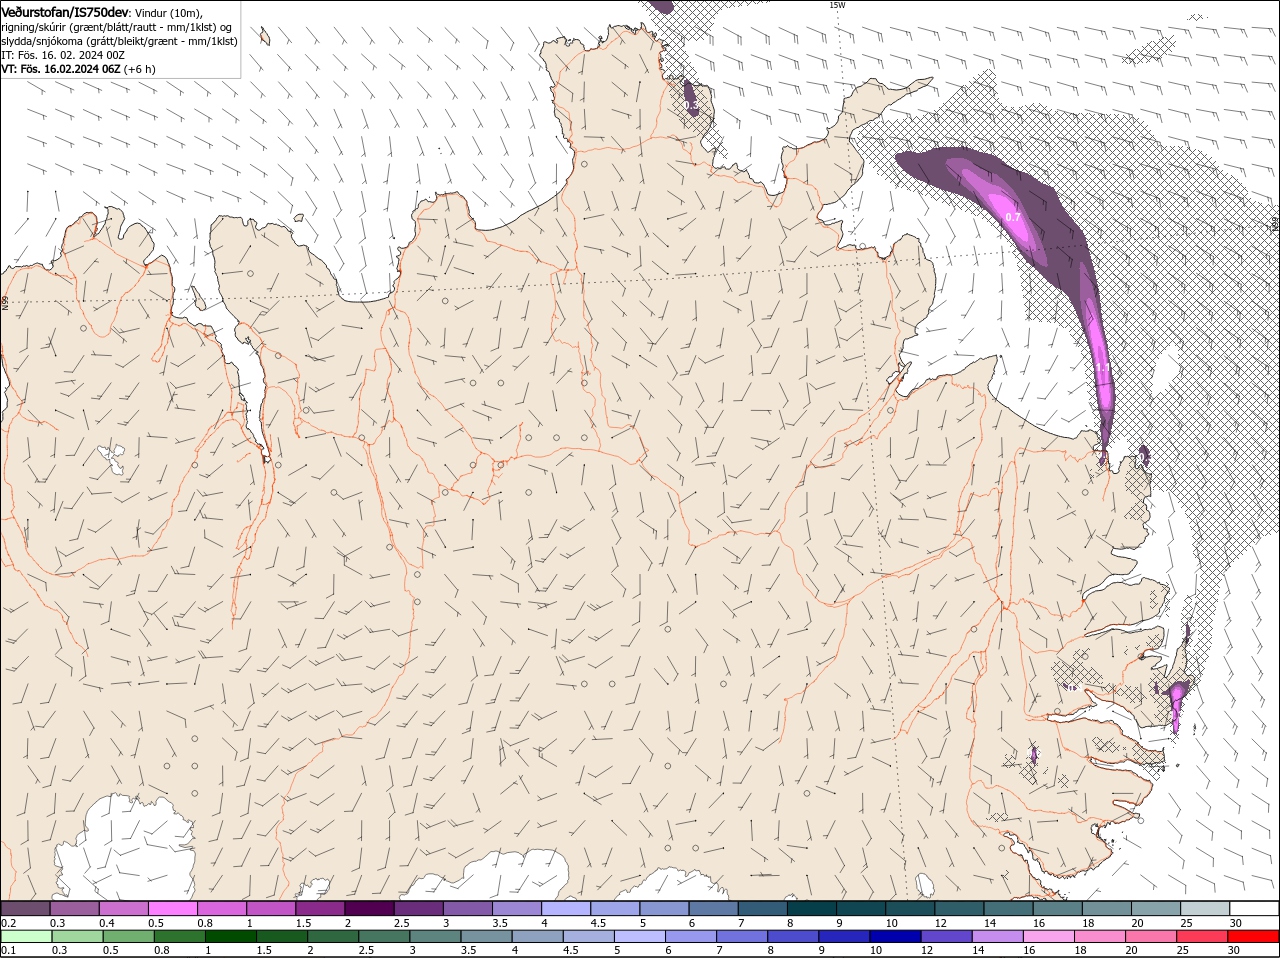
Task: Click the 'rigning/skúrir' legend description line
Action: (x=117, y=27)
